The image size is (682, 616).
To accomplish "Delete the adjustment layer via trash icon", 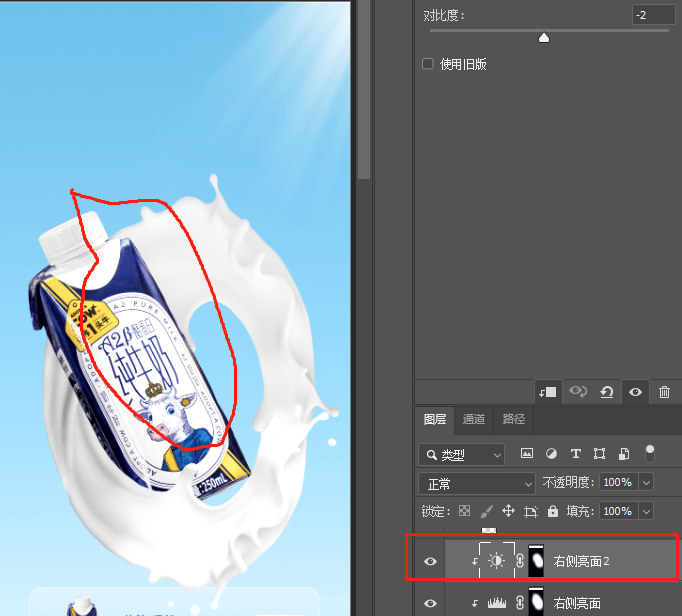I will click(664, 392).
